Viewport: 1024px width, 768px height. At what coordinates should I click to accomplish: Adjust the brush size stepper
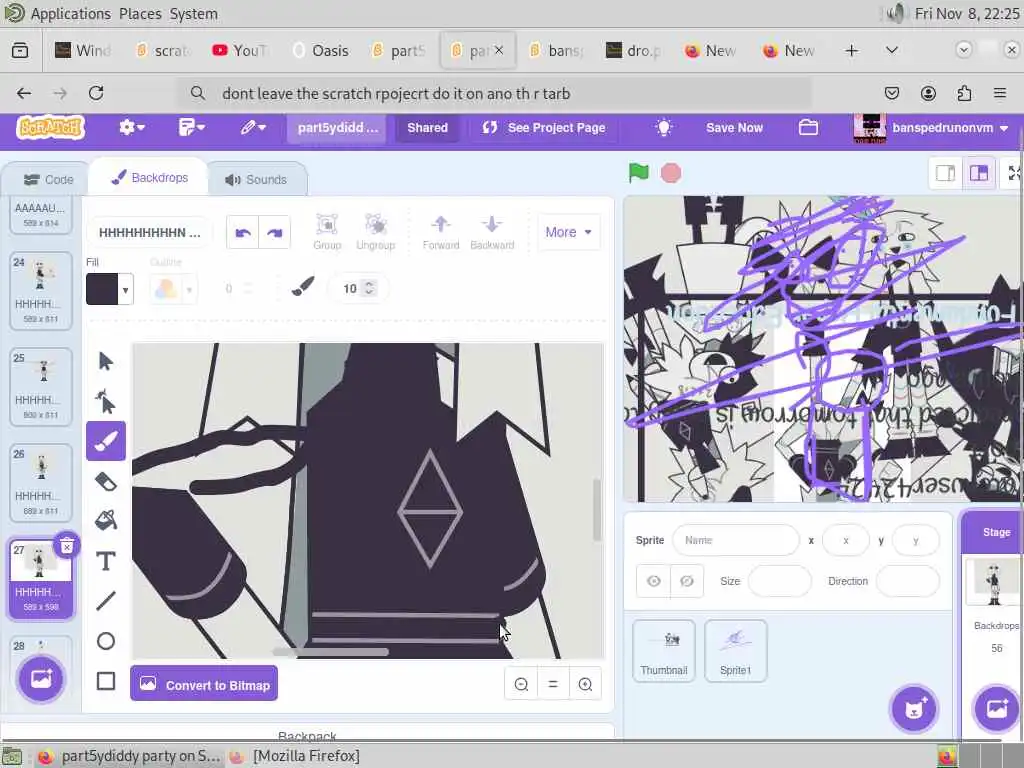[369, 288]
